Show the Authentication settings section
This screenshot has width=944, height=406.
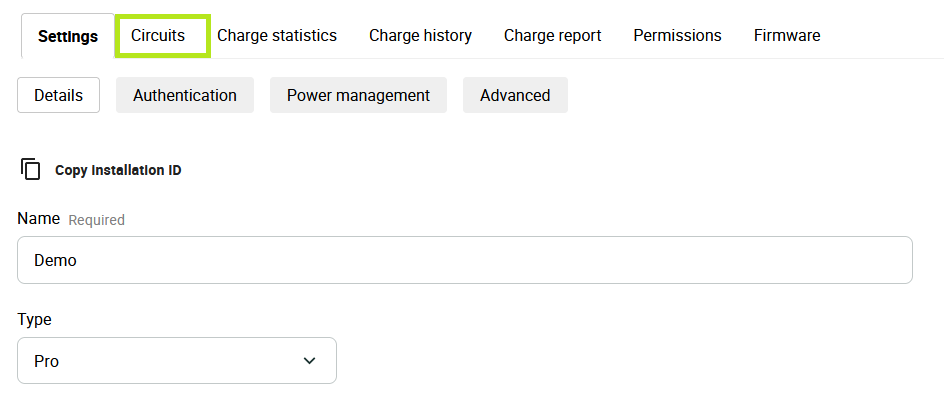185,95
